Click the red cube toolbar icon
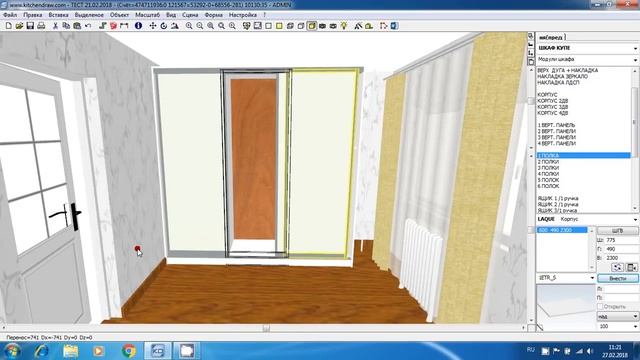This screenshot has width=640, height=360. click(113, 26)
